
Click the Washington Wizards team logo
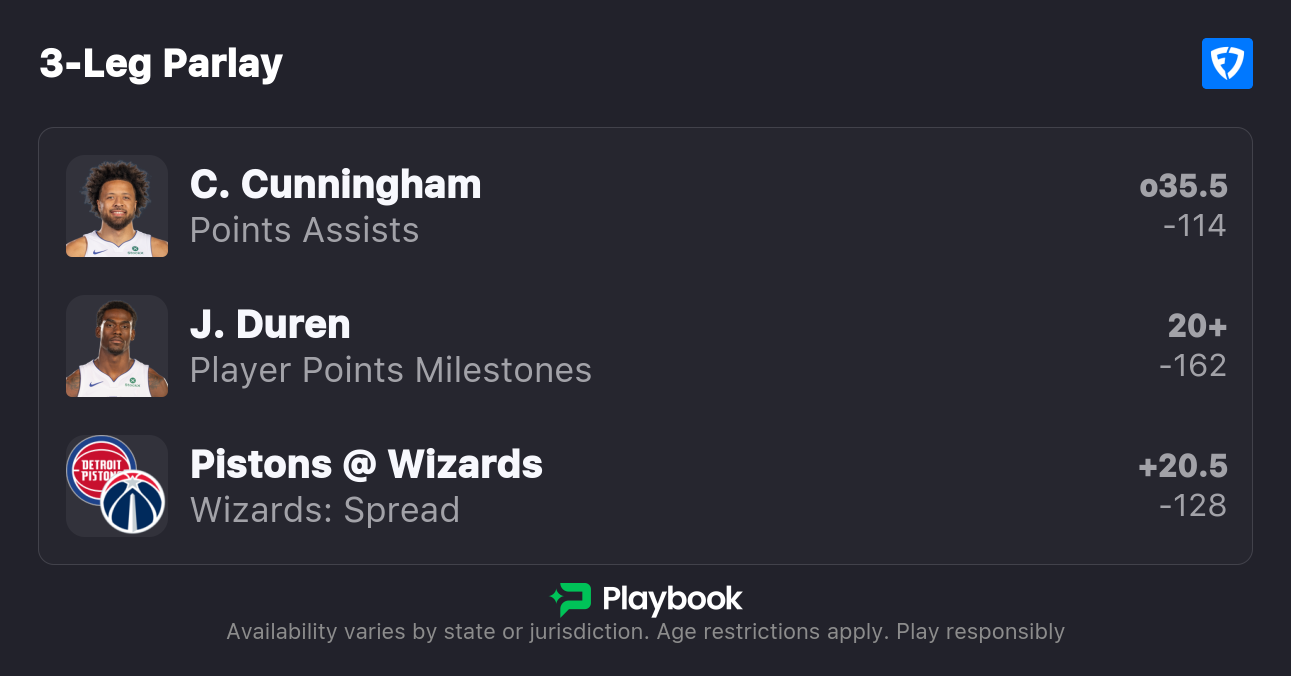133,502
